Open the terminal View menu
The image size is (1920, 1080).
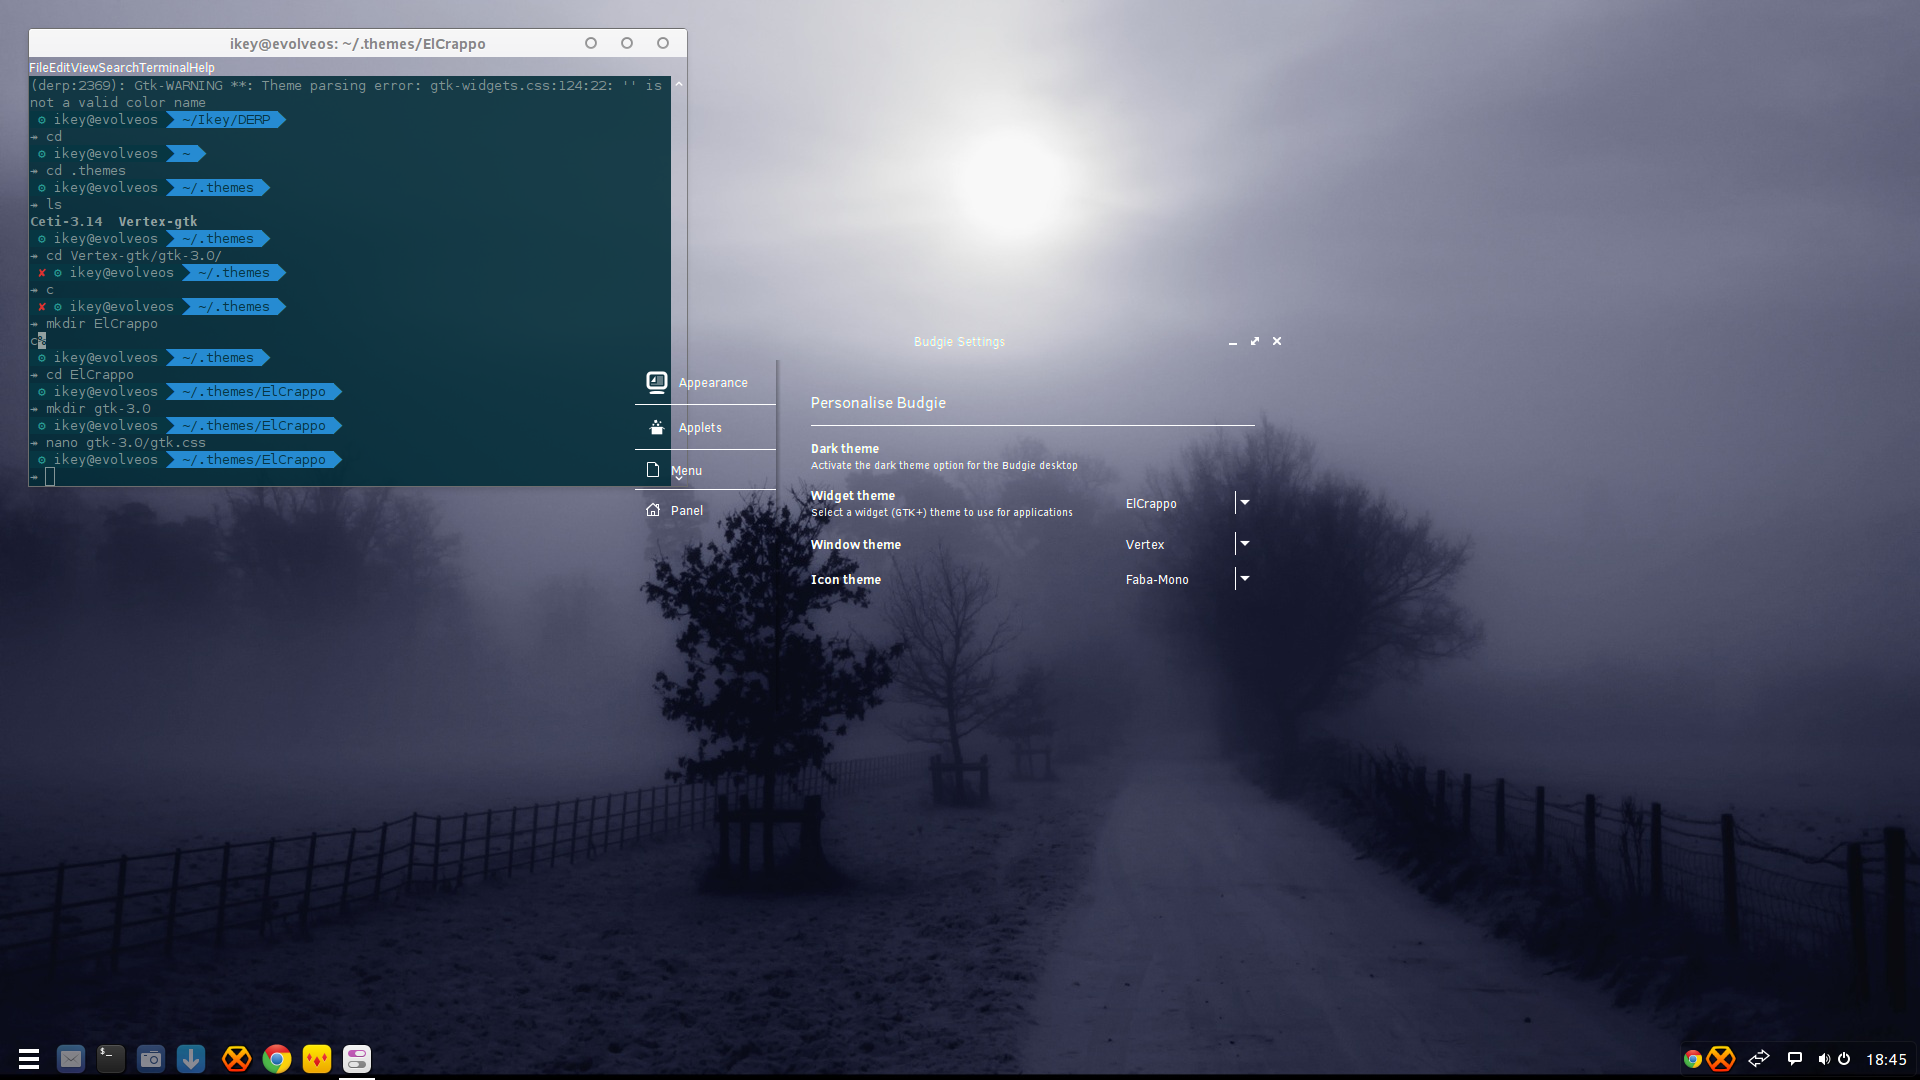84,68
